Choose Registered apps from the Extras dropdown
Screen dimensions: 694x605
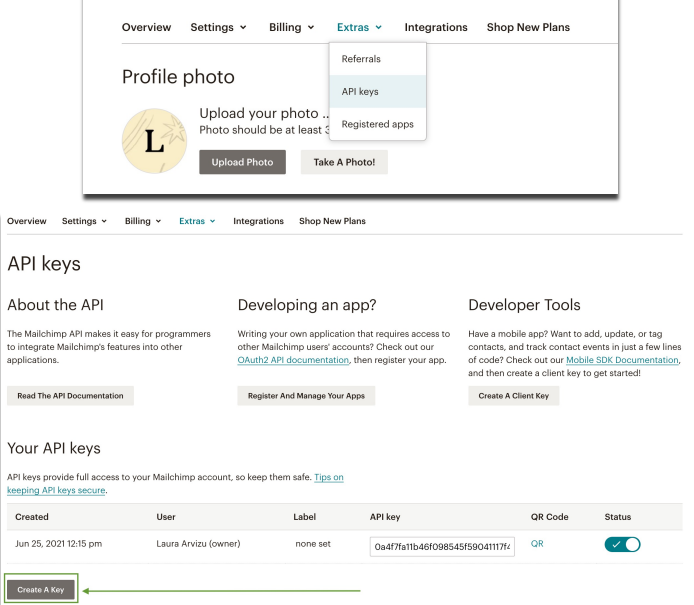click(378, 124)
